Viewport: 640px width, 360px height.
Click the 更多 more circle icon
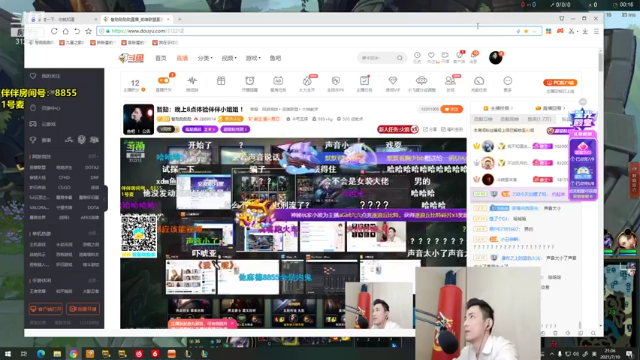(507, 80)
